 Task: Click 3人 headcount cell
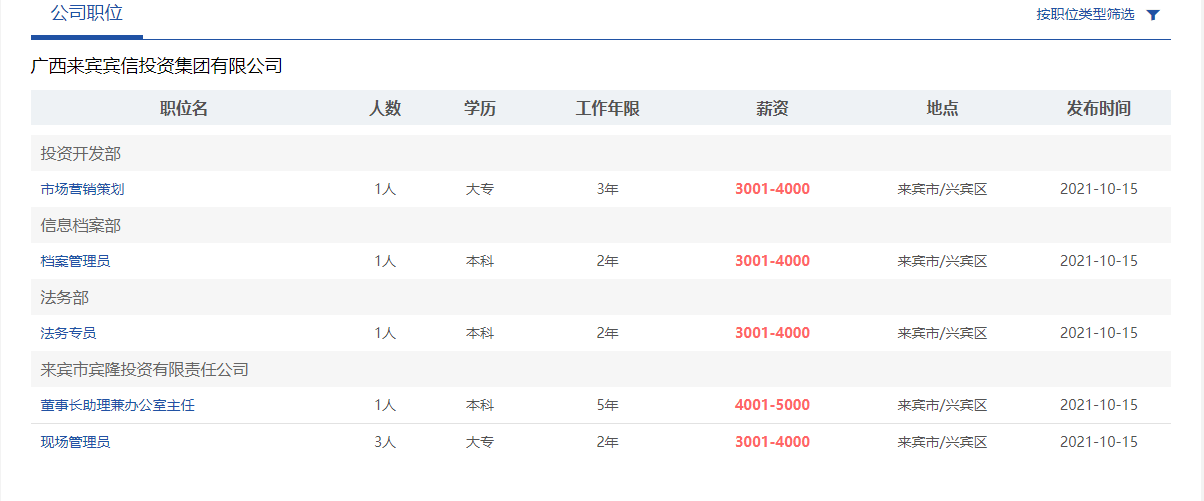pyautogui.click(x=385, y=442)
